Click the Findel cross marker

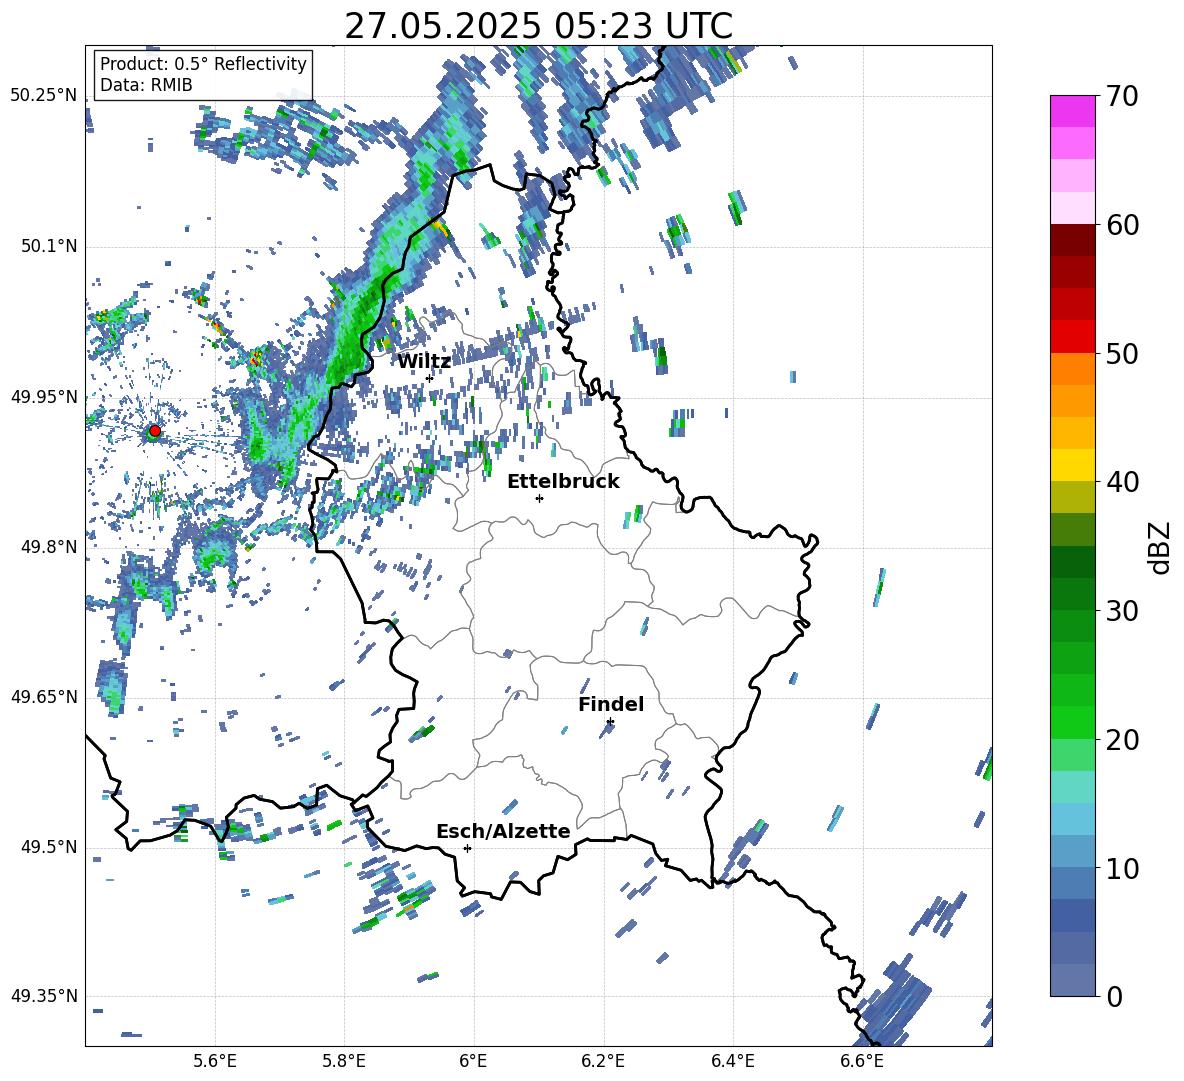[610, 722]
